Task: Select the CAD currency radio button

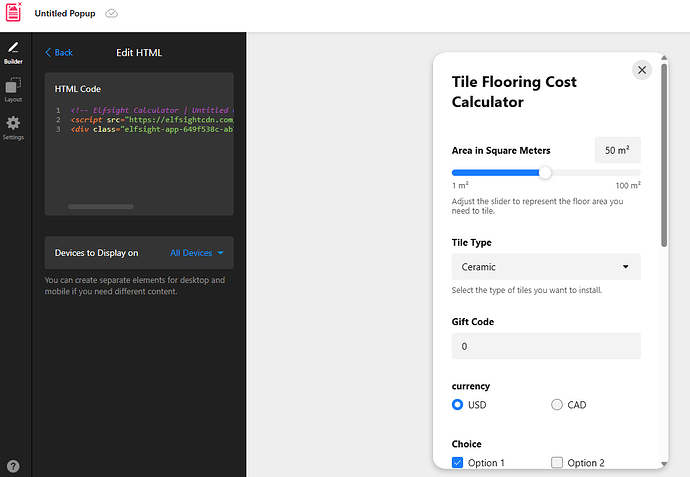Action: pyautogui.click(x=557, y=405)
